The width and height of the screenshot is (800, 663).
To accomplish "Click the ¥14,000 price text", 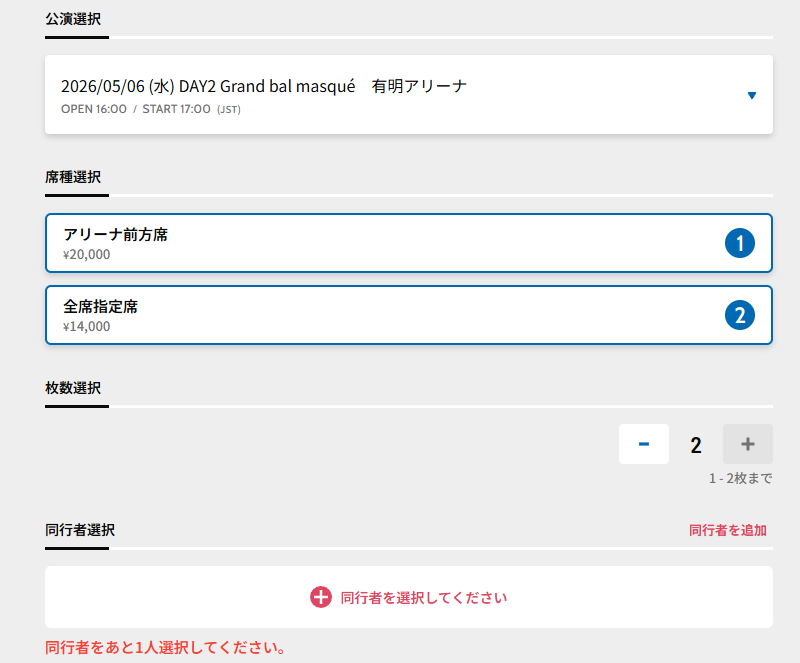I will click(x=86, y=326).
